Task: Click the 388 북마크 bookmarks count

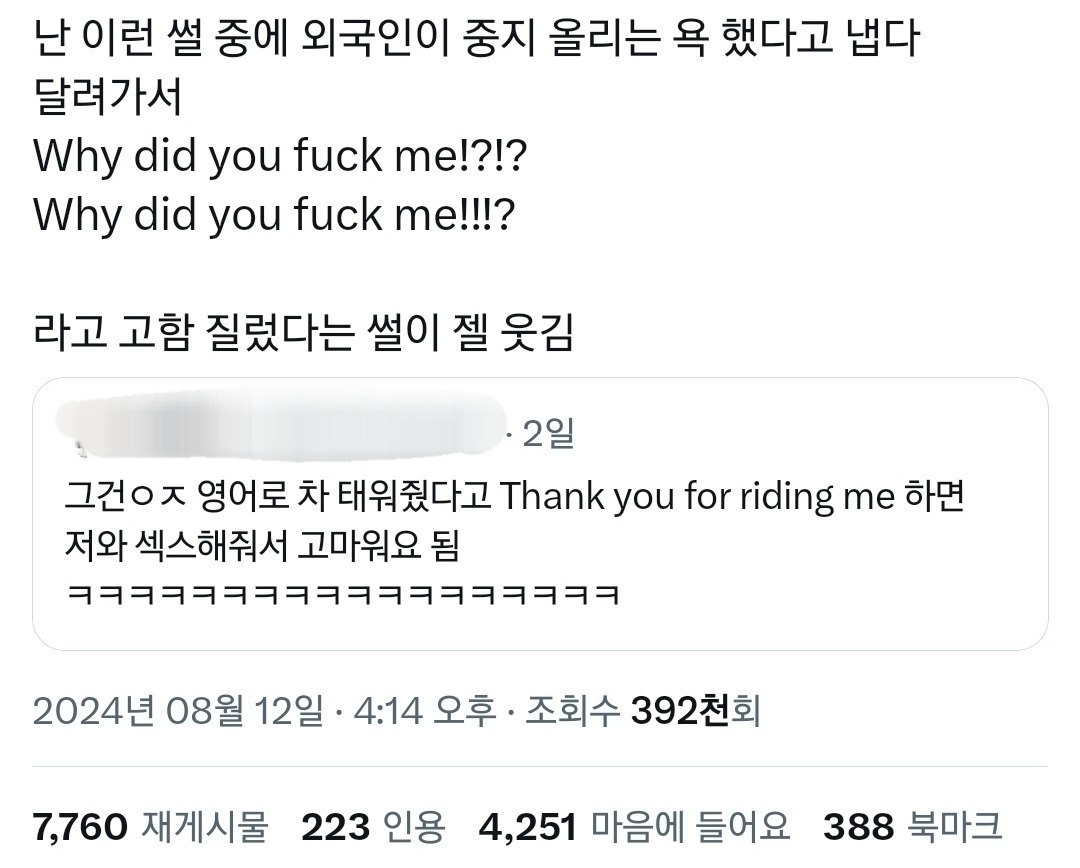Action: 912,827
